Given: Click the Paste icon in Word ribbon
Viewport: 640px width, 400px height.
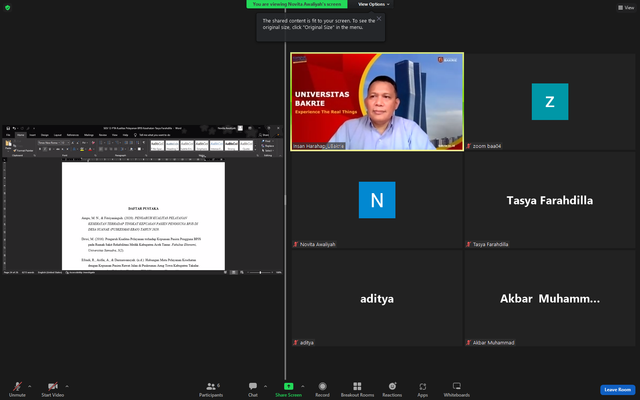Looking at the screenshot, I should pyautogui.click(x=9, y=143).
